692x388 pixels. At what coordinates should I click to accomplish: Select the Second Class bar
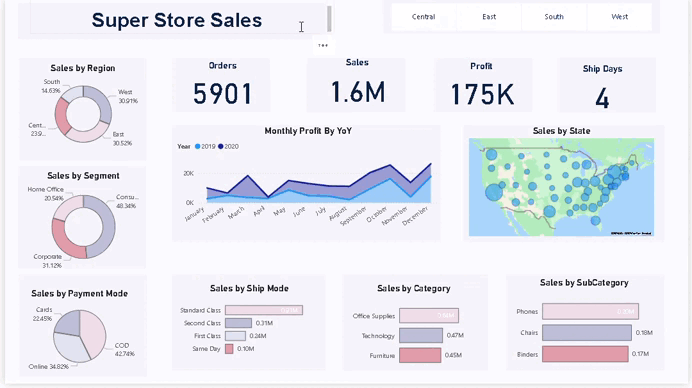(238, 323)
